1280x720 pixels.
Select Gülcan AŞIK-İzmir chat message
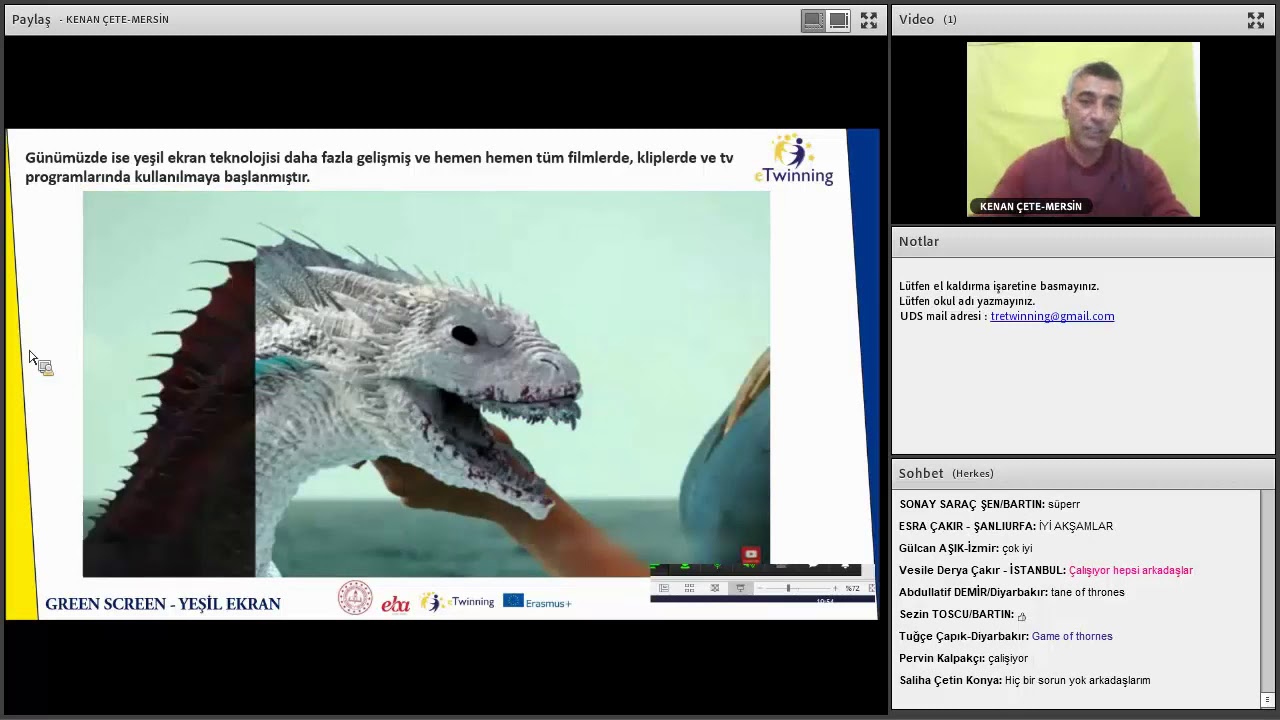(965, 548)
